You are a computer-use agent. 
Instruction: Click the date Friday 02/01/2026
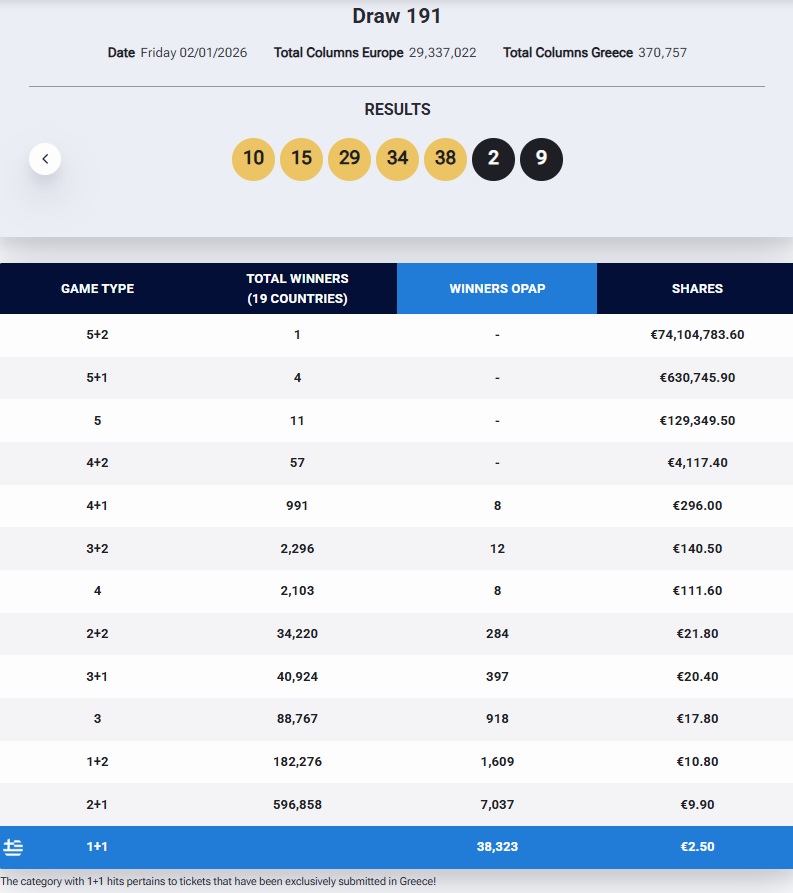click(193, 53)
